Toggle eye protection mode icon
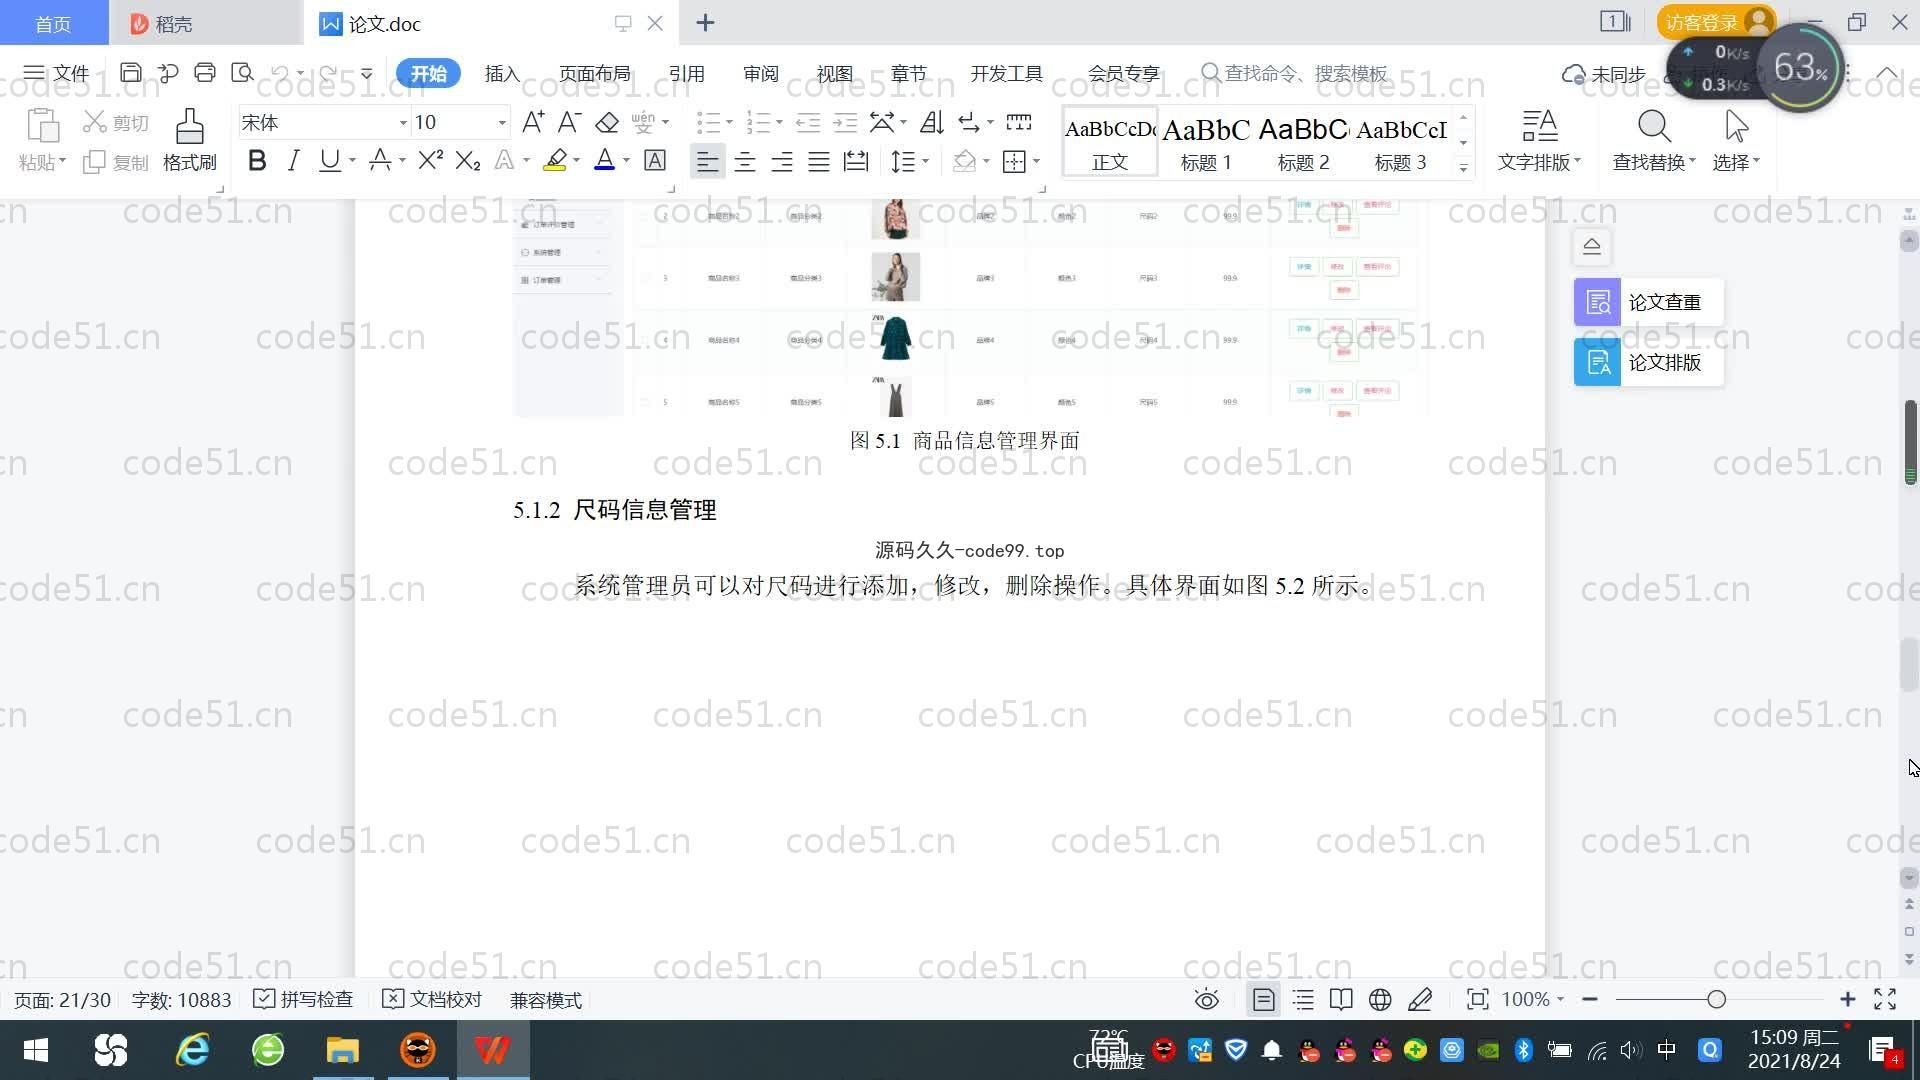This screenshot has width=1920, height=1080. tap(1206, 1000)
